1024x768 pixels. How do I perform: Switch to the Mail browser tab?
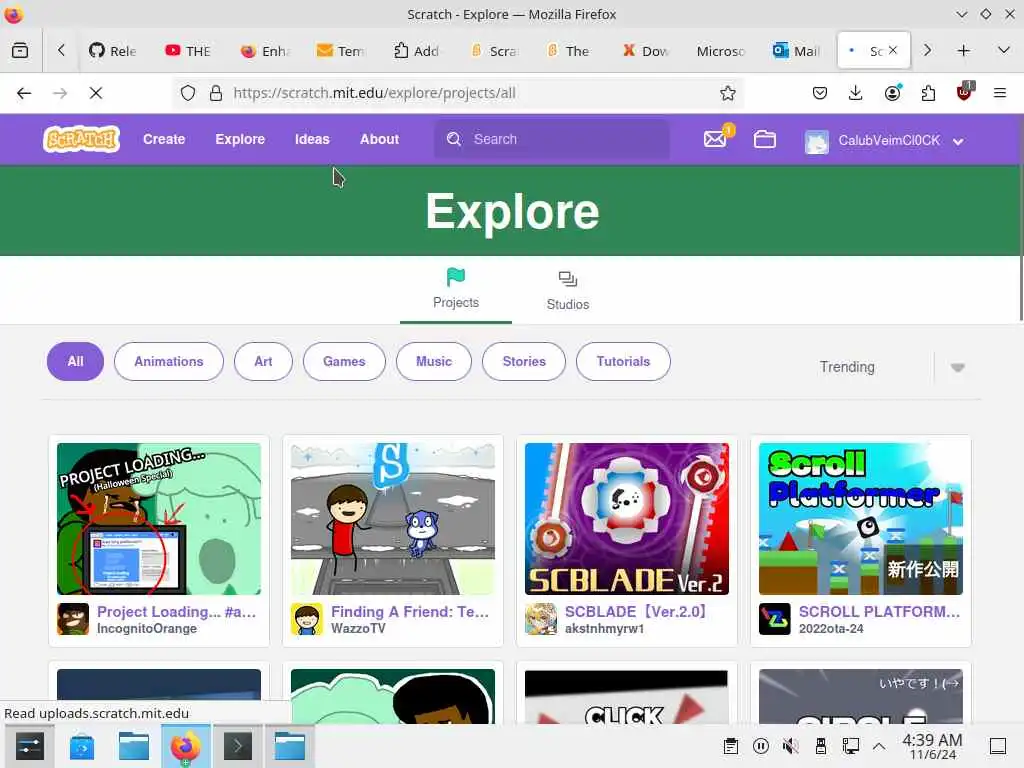pos(795,51)
